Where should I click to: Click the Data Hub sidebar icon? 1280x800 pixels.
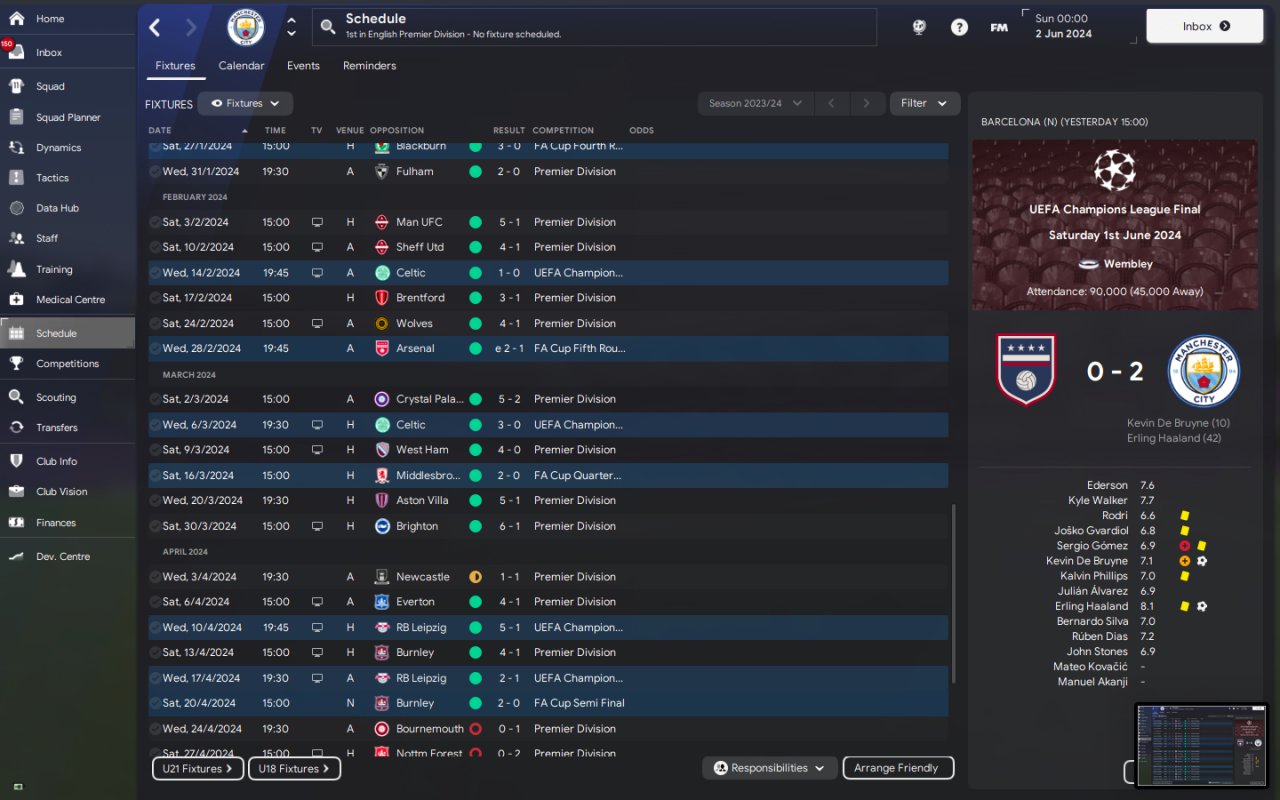[x=16, y=208]
